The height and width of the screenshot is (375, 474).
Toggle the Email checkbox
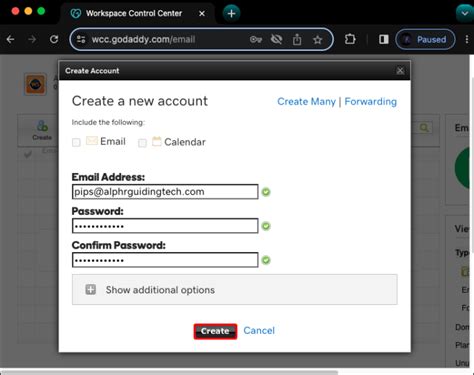pyautogui.click(x=76, y=143)
